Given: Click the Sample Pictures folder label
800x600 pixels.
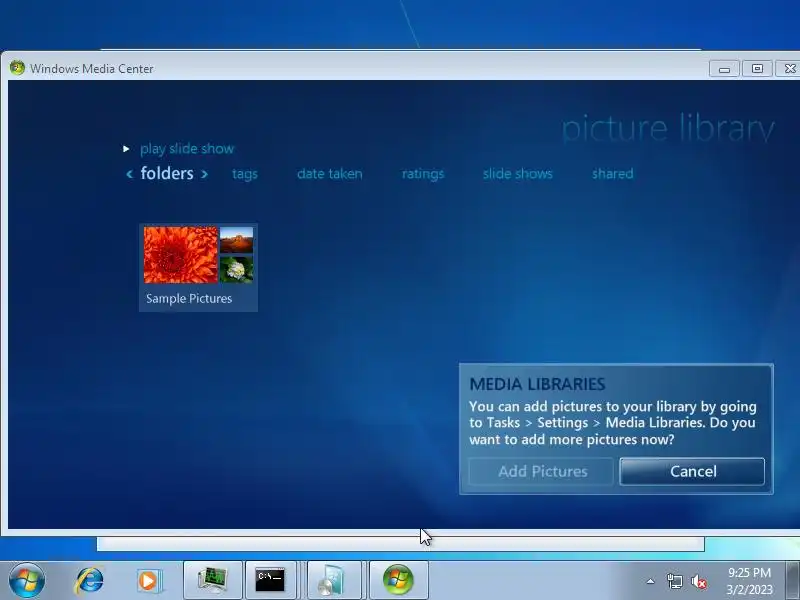Looking at the screenshot, I should [189, 298].
